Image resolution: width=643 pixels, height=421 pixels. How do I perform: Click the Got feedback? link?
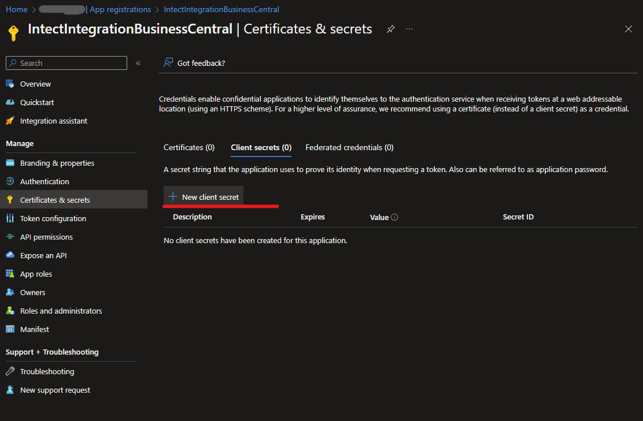201,63
